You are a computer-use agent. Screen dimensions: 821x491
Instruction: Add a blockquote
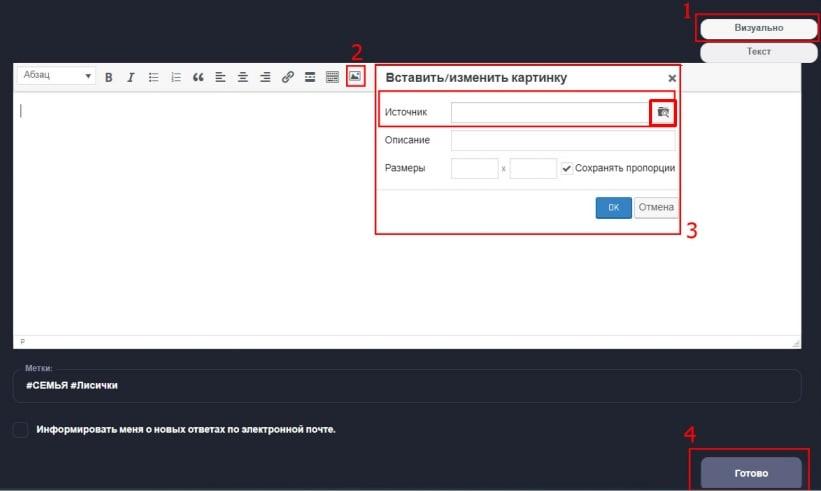pos(198,77)
